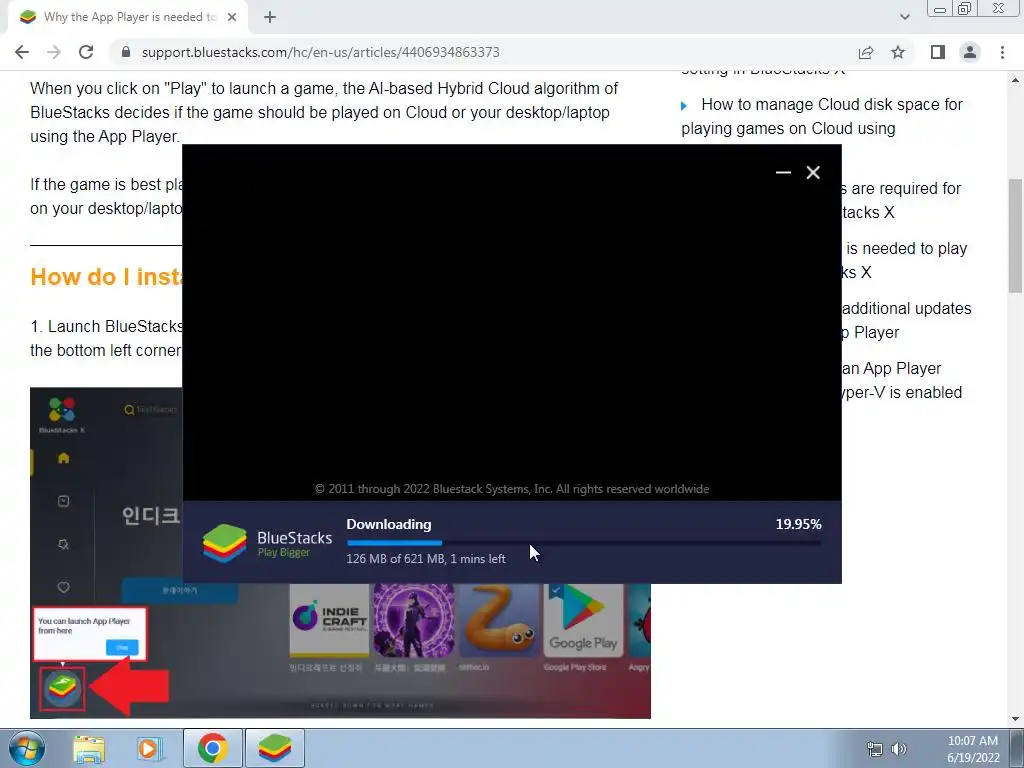Open File Explorer from taskbar
1024x768 pixels.
click(x=89, y=748)
